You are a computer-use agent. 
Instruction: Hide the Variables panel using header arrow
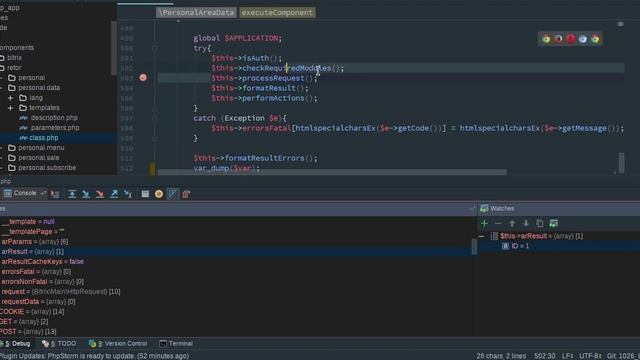click(x=472, y=209)
